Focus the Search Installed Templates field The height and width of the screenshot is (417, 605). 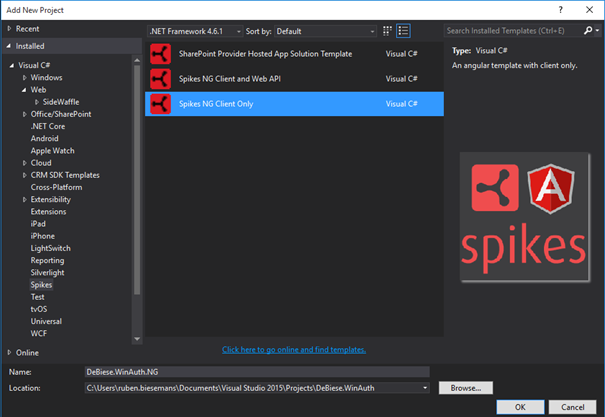pyautogui.click(x=513, y=30)
